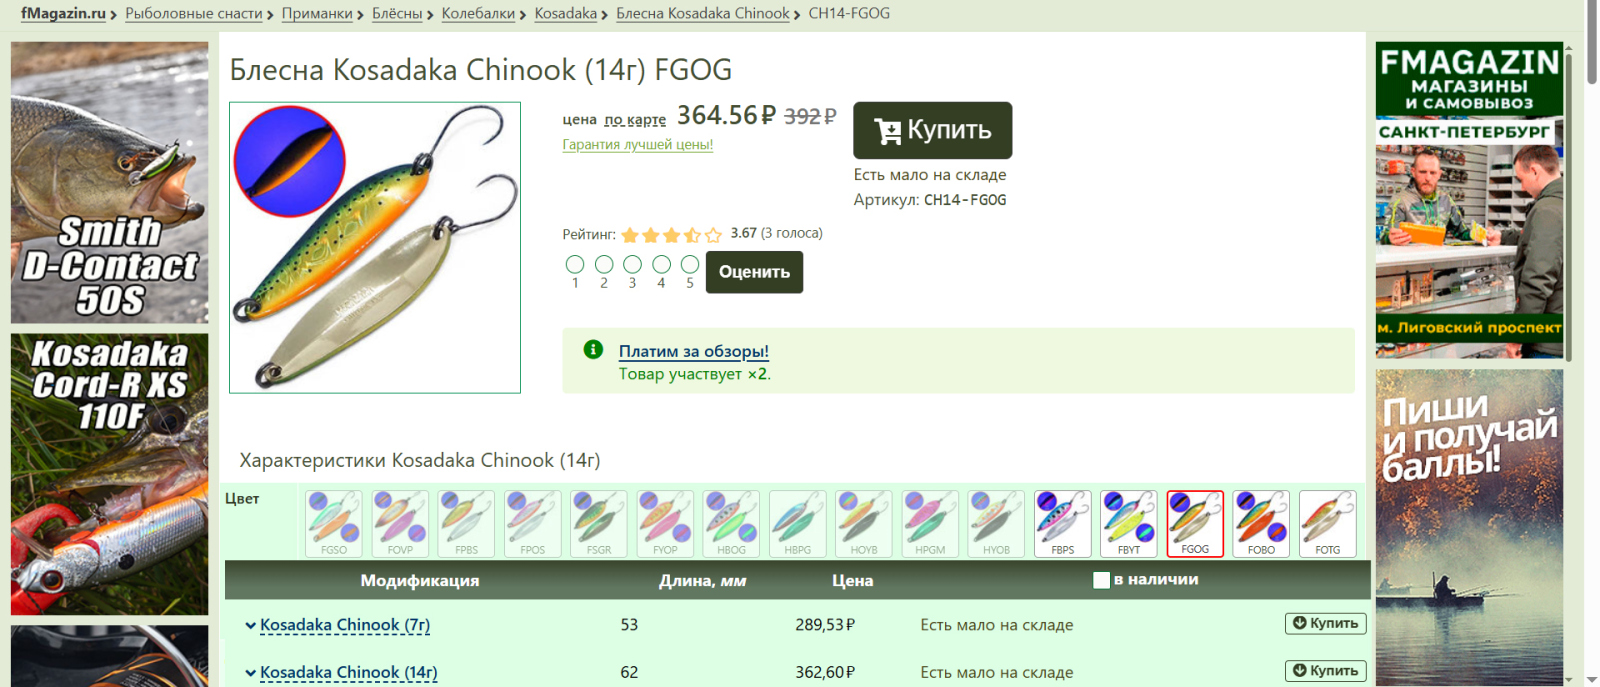This screenshot has width=1600, height=687.
Task: Select the FBPS color variant icon
Action: point(1062,522)
